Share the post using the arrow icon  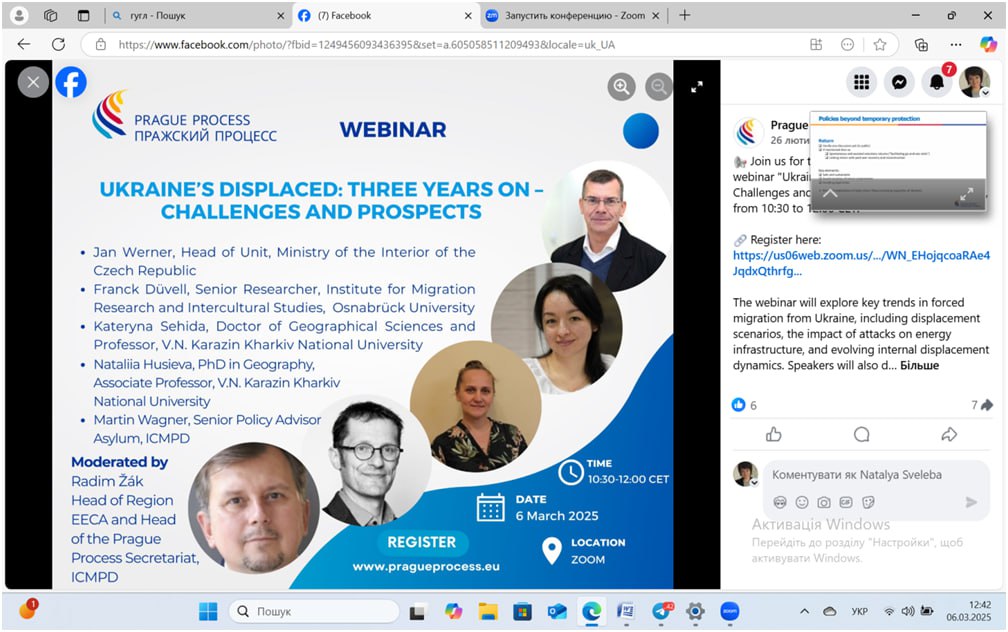click(x=949, y=434)
